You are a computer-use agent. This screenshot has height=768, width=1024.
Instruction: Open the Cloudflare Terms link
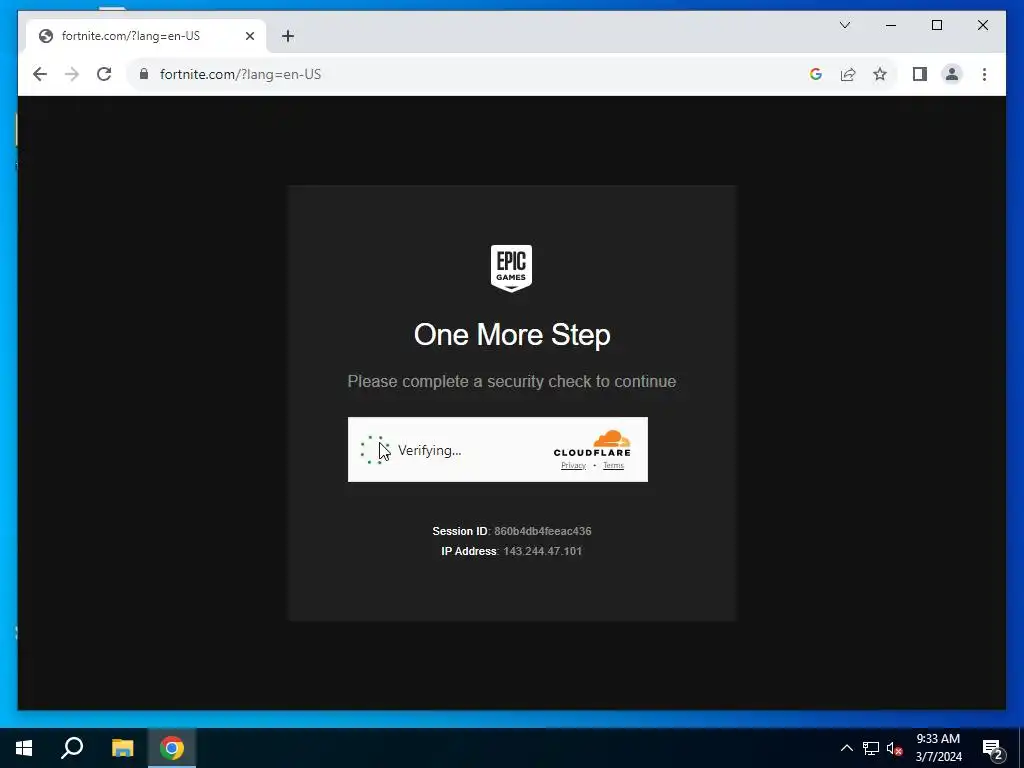coord(613,466)
